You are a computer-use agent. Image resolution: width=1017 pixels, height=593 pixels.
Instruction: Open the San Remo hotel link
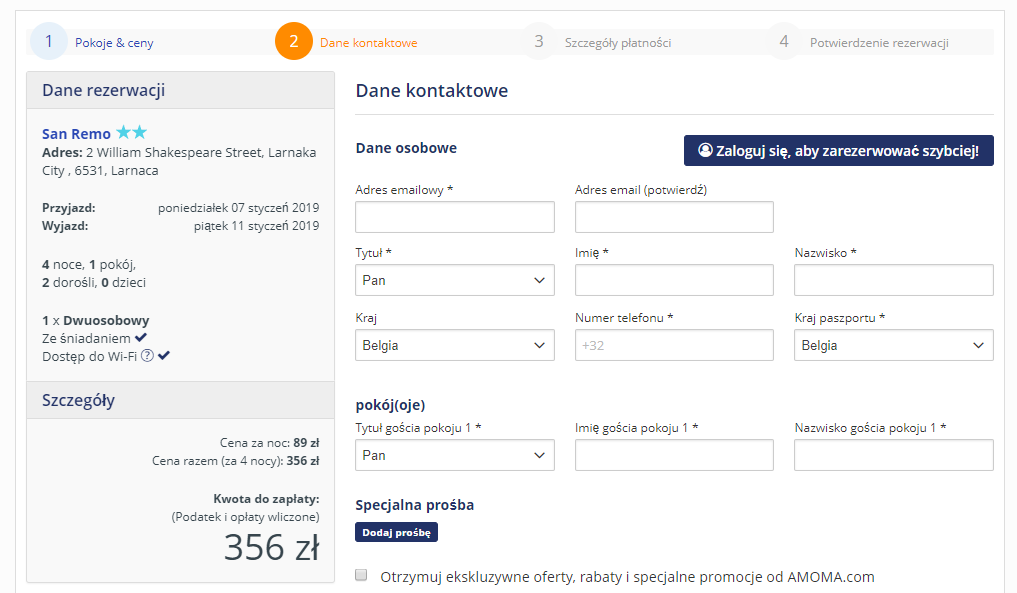coord(77,134)
